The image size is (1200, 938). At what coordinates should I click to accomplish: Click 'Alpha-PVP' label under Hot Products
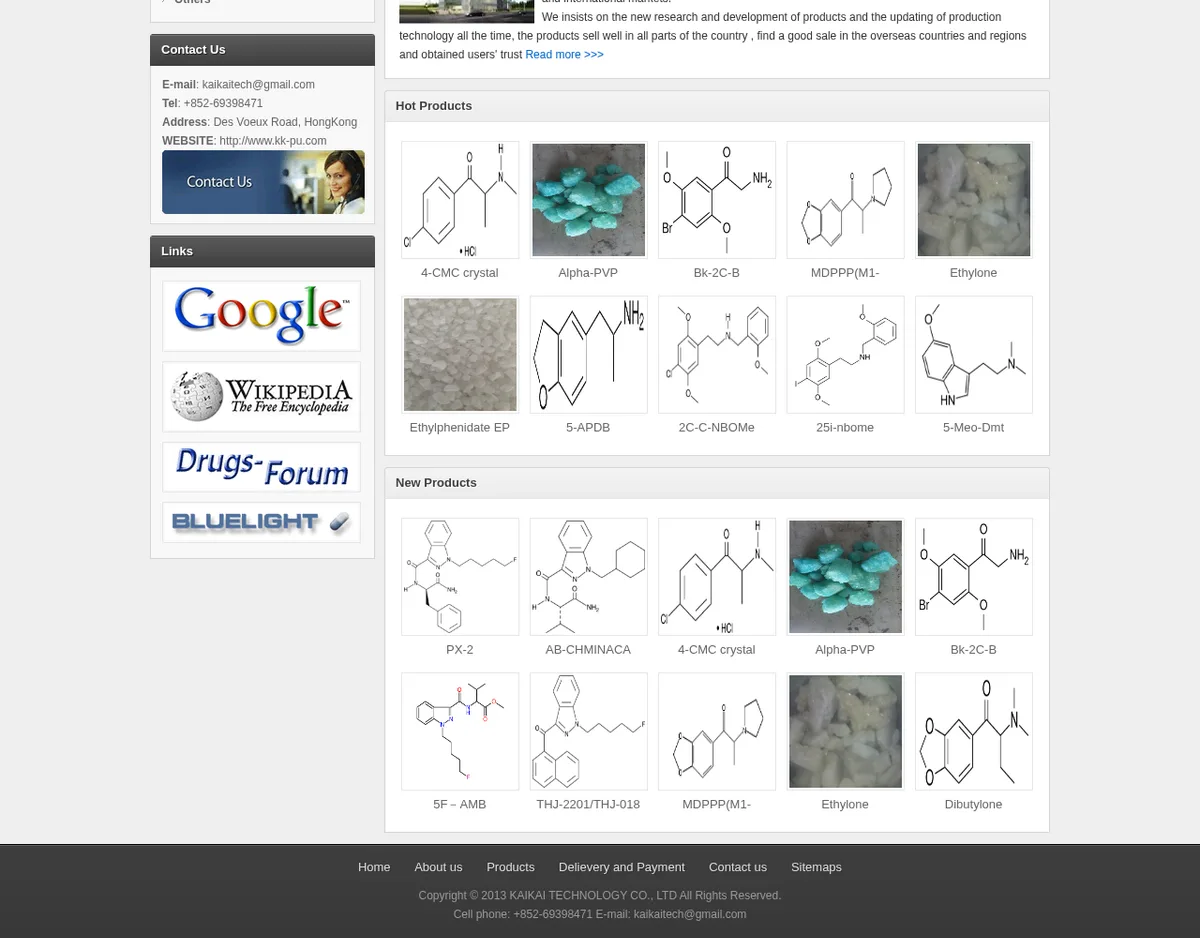(x=588, y=272)
